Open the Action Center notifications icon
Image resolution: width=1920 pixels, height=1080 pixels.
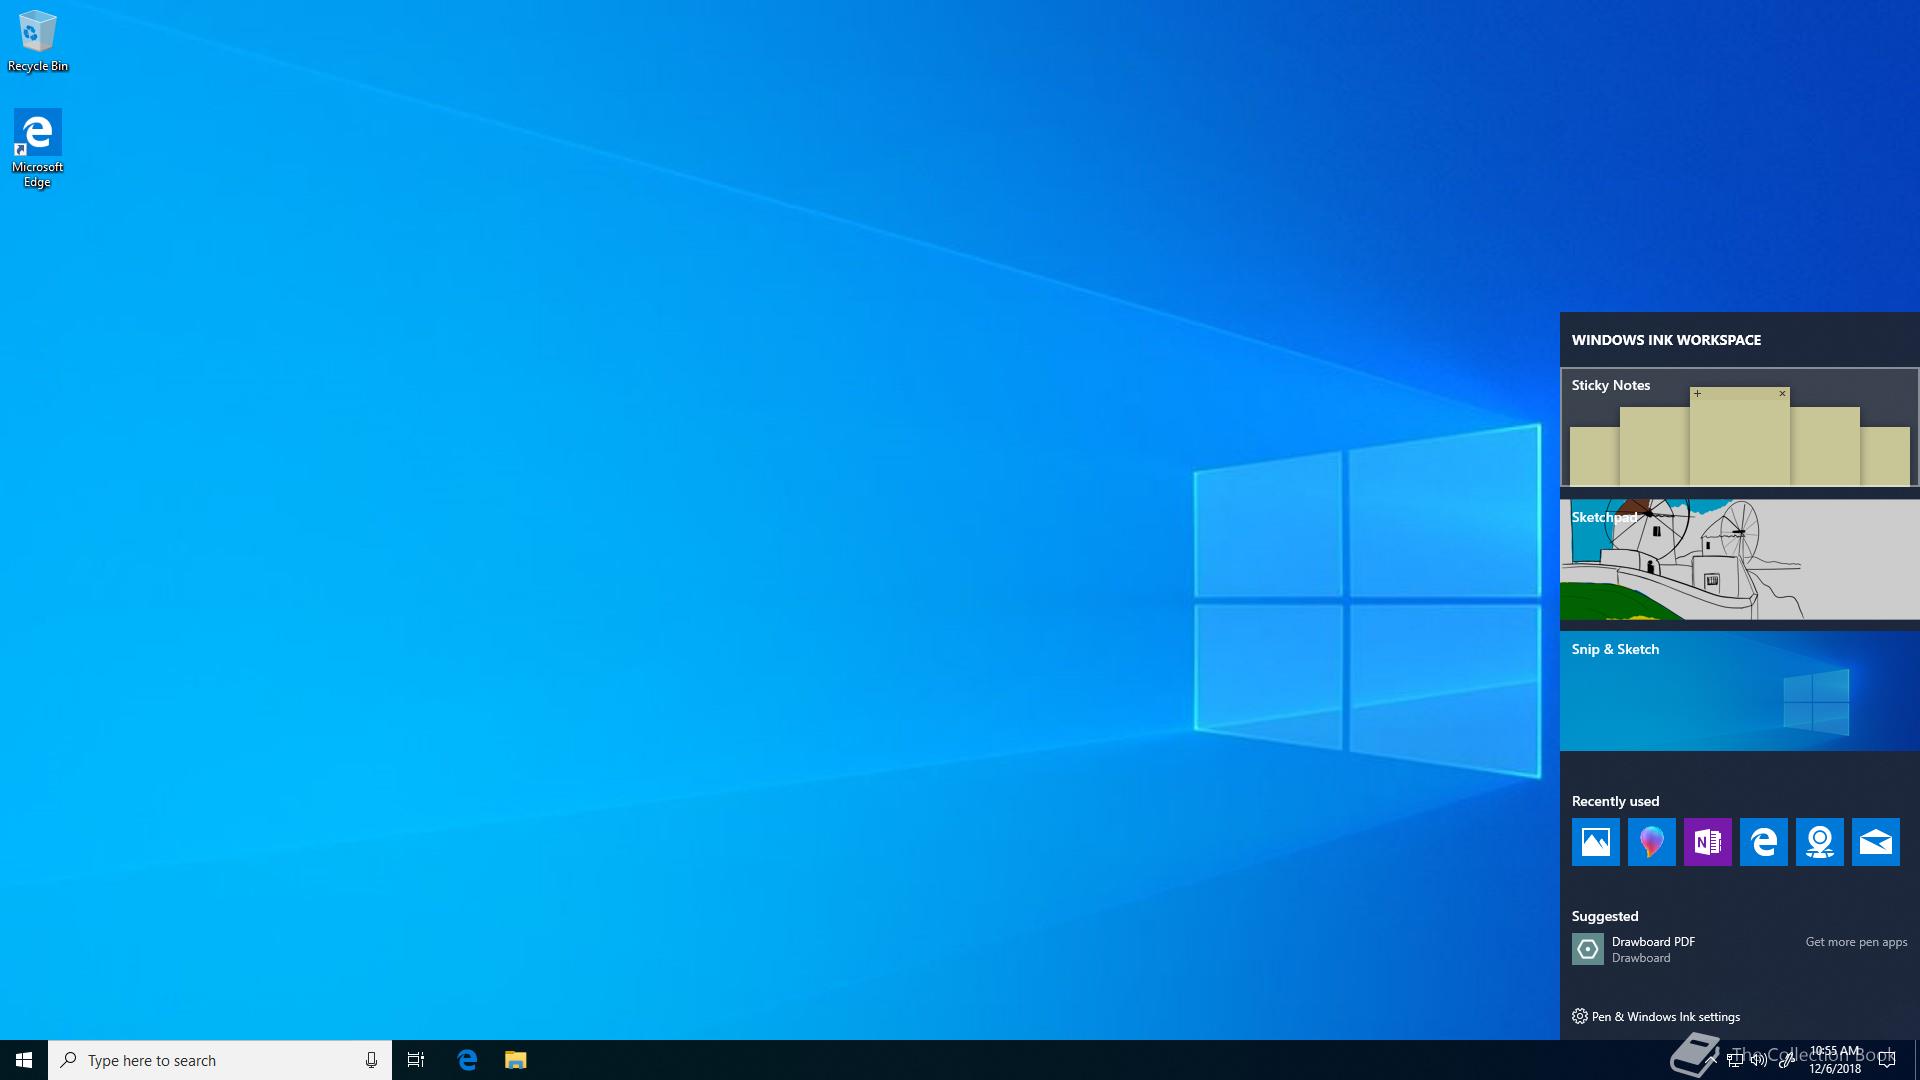[1887, 1060]
